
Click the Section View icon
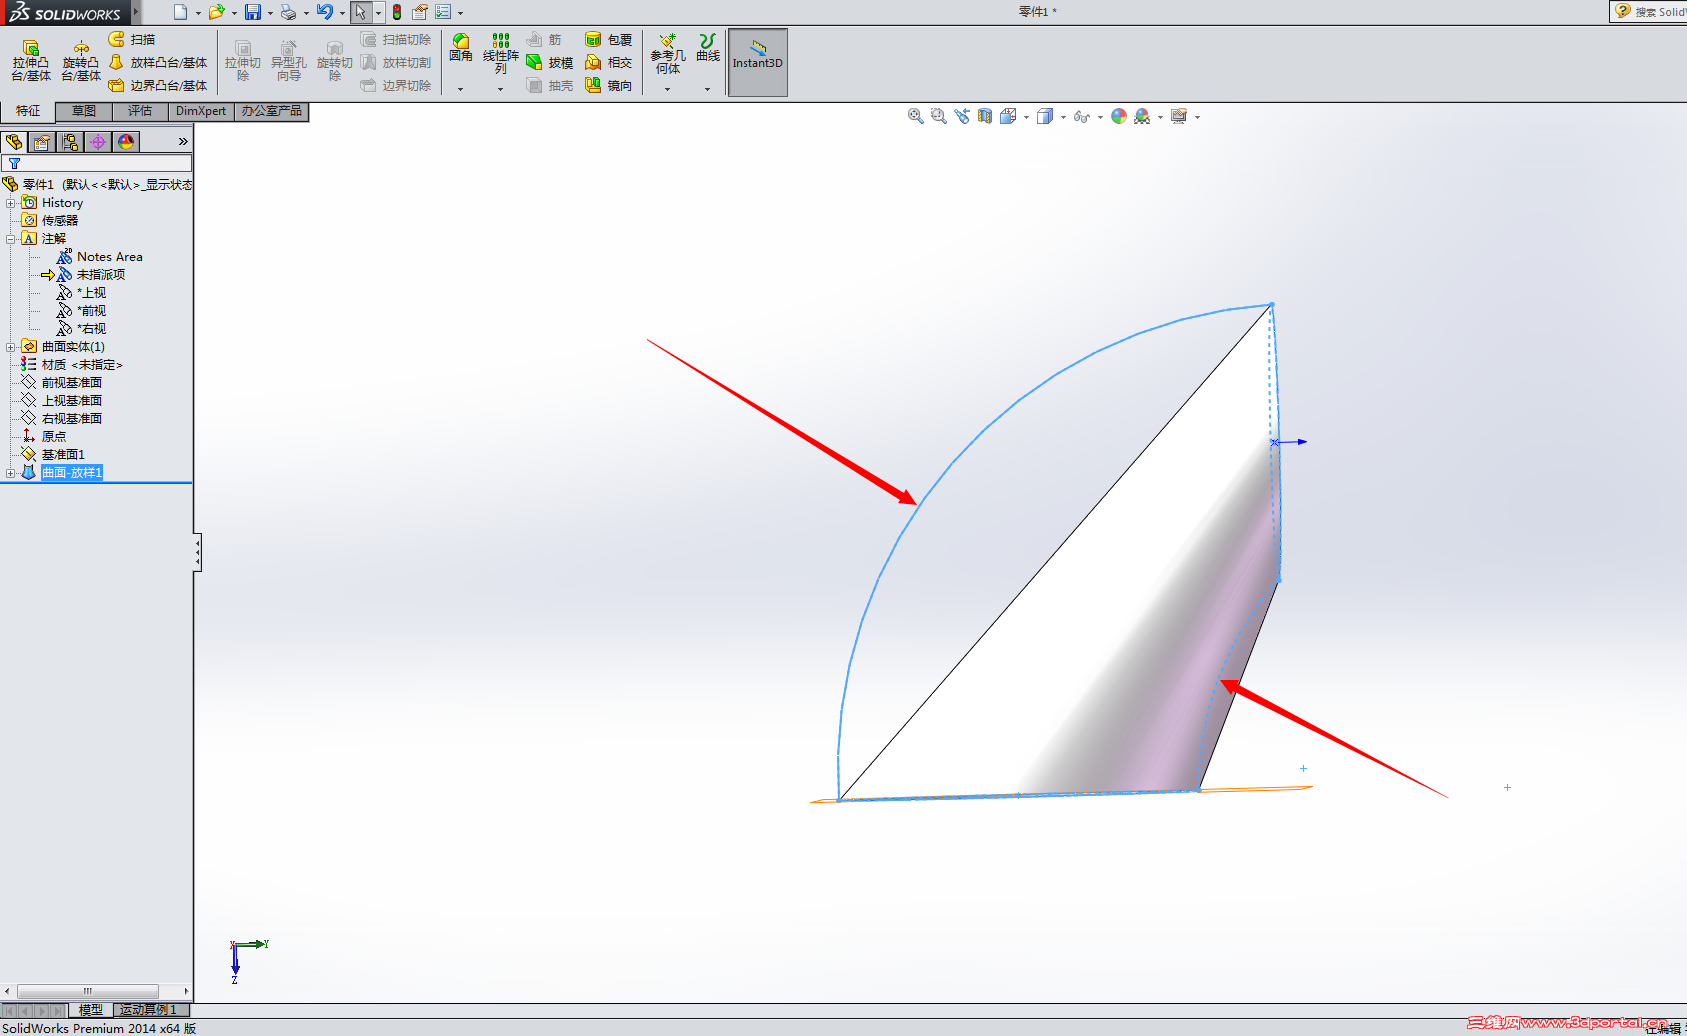click(985, 116)
